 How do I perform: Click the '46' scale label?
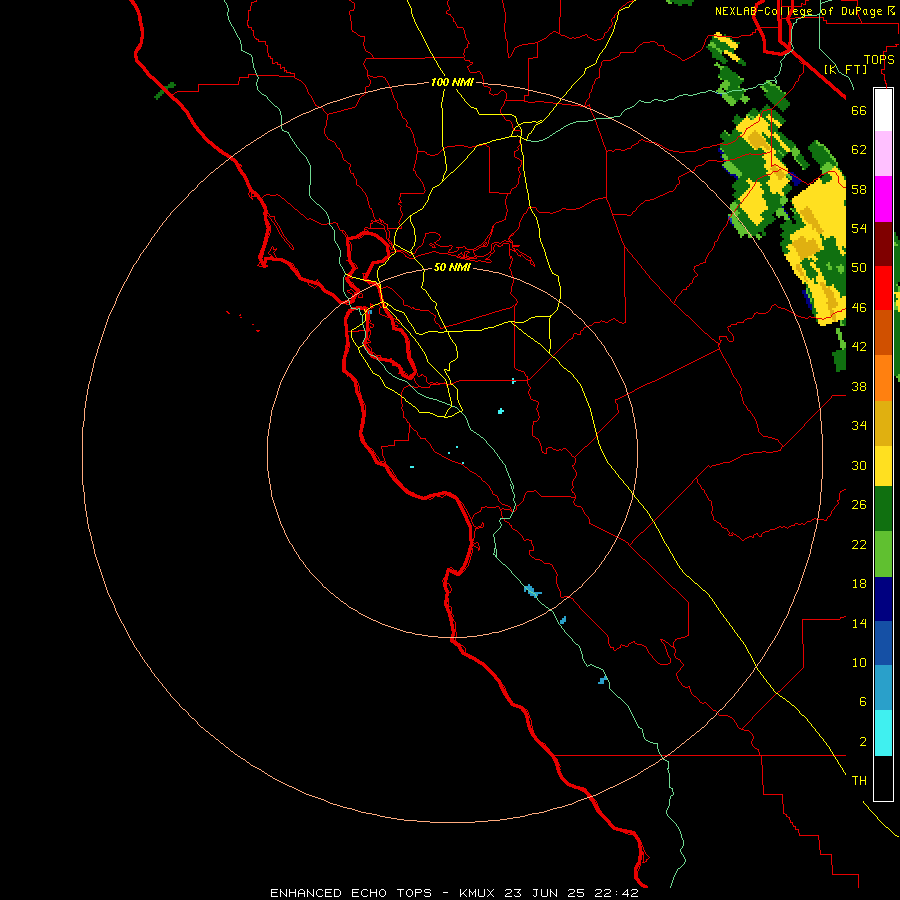(x=859, y=308)
